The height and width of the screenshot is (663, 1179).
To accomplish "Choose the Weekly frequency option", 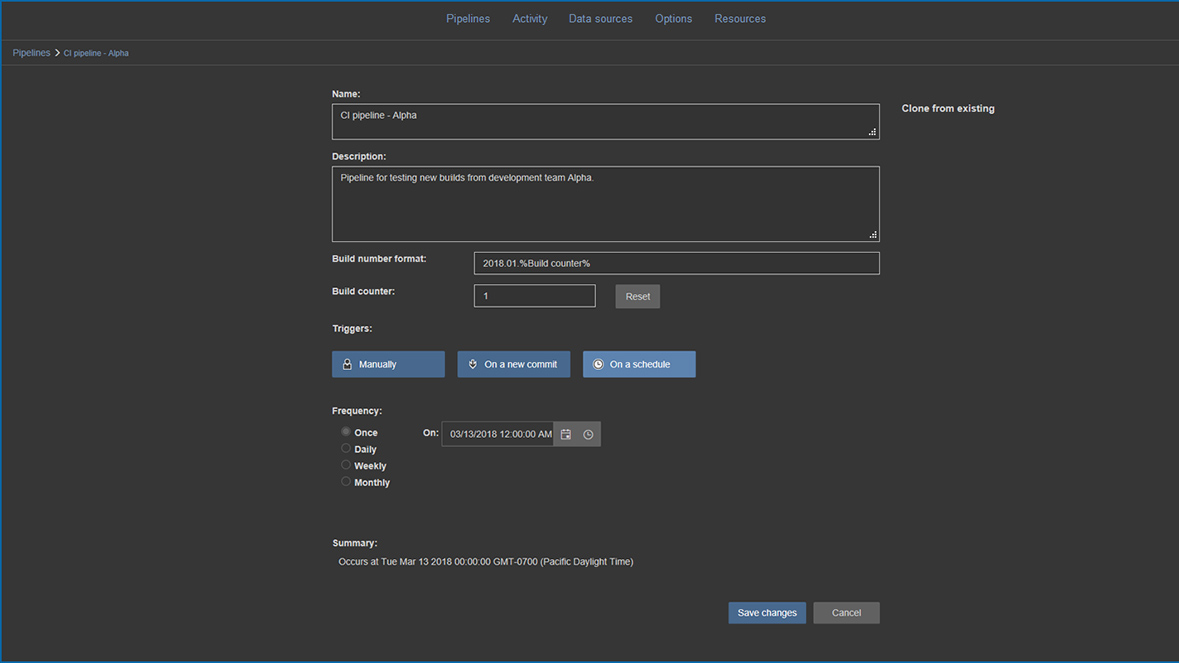I will (x=346, y=465).
